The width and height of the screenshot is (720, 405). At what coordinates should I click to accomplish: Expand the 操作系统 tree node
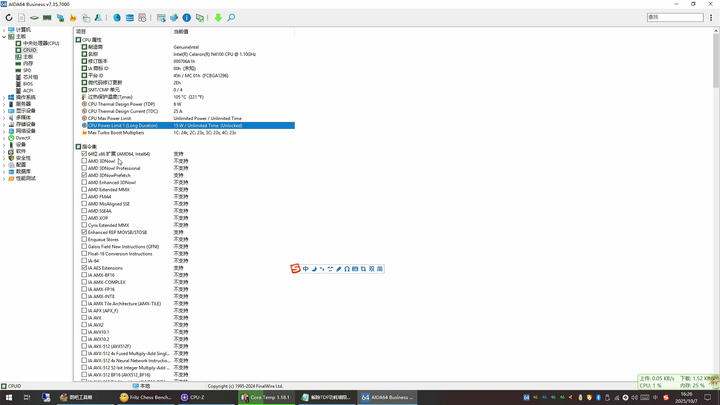tap(4, 97)
